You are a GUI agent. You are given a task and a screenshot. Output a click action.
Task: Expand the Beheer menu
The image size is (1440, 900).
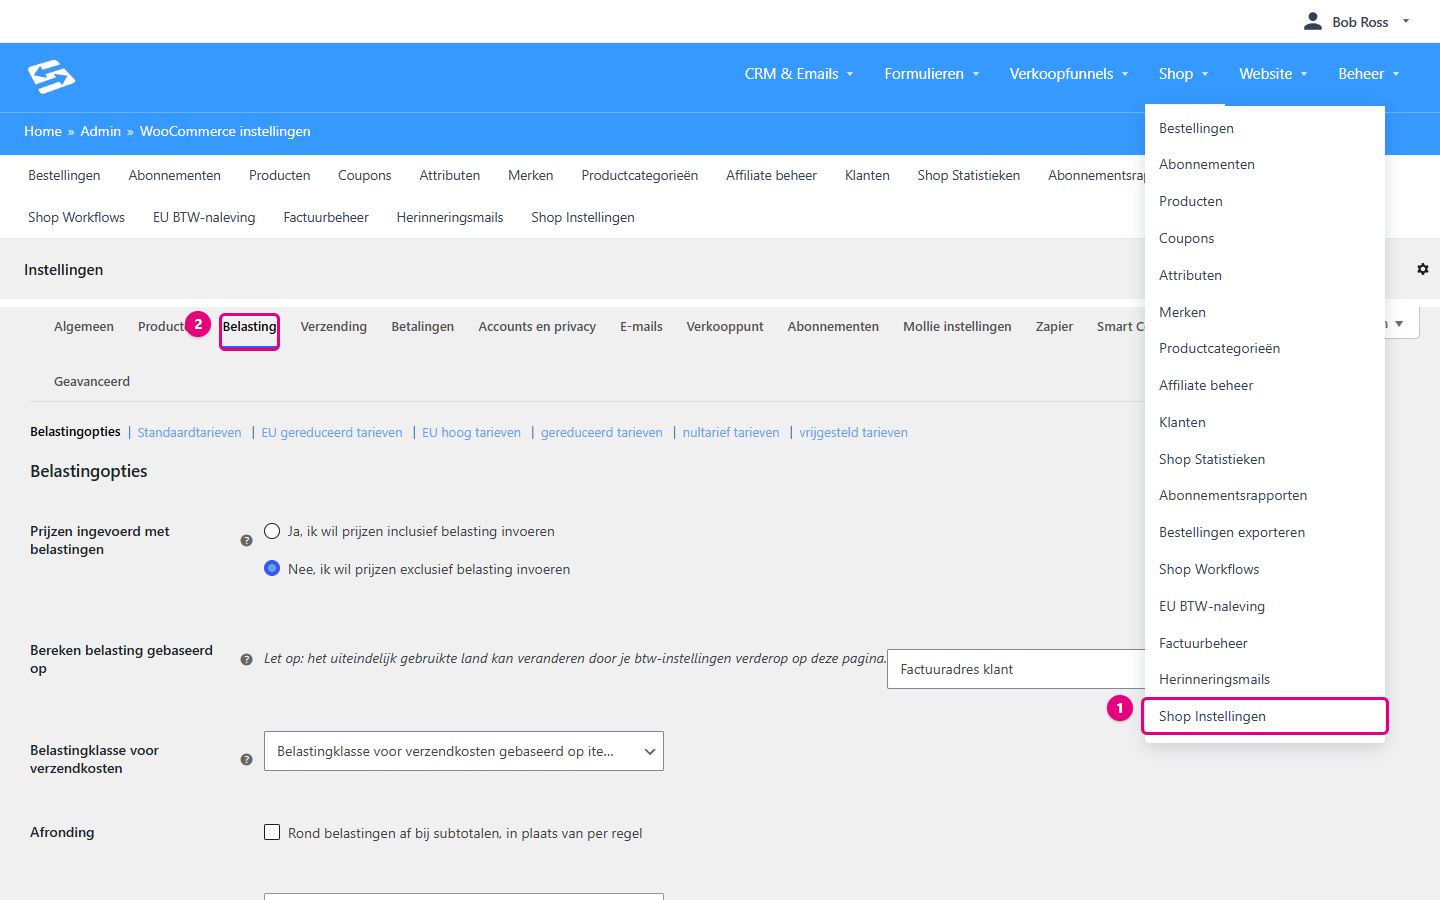[x=1369, y=74]
